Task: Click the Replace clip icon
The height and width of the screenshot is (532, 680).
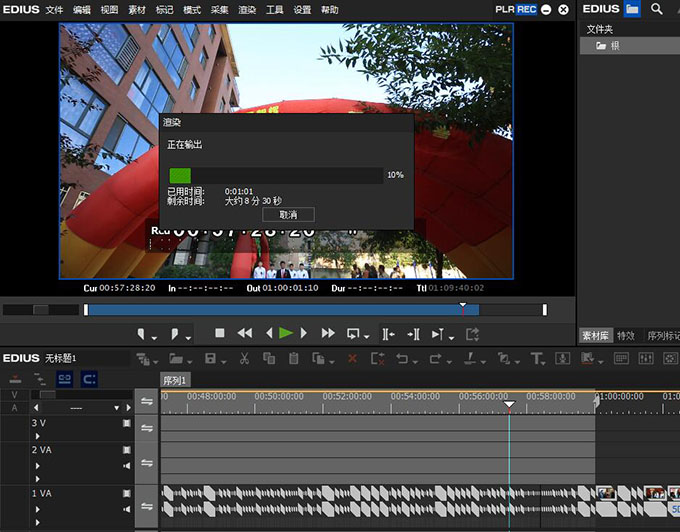Action: coord(318,358)
